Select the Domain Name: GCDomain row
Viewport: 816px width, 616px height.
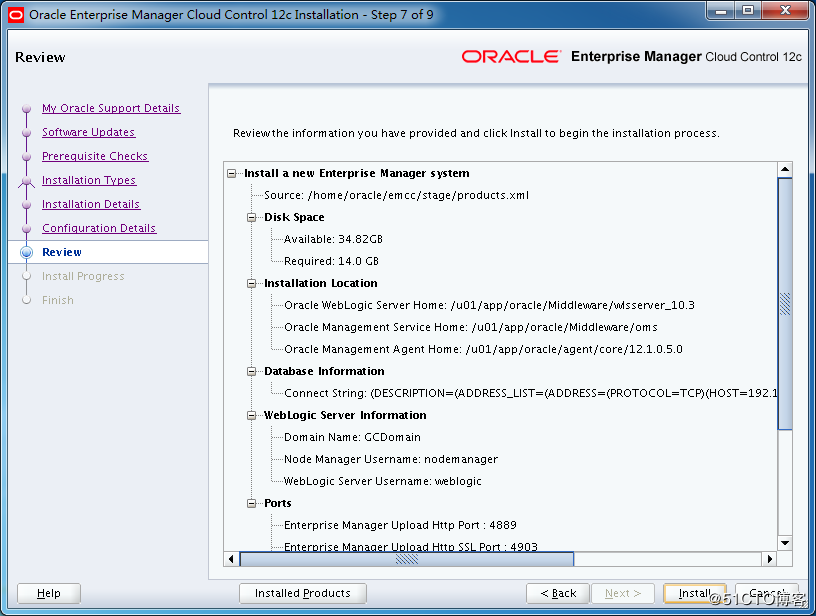click(352, 438)
